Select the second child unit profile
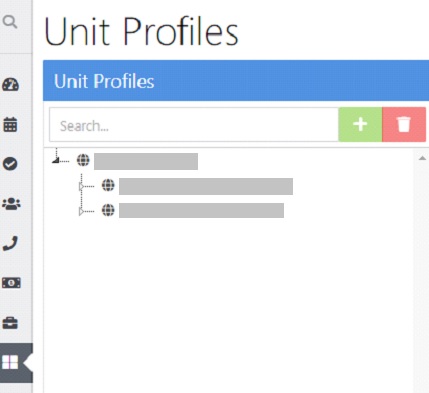The image size is (429, 393). point(201,210)
